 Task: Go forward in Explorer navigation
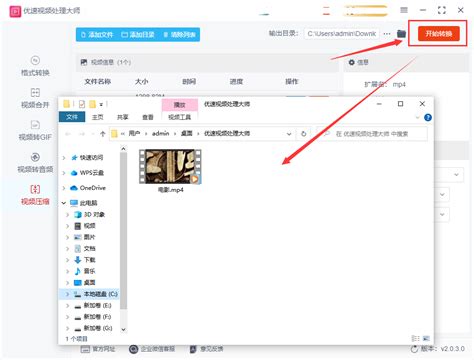coord(82,134)
